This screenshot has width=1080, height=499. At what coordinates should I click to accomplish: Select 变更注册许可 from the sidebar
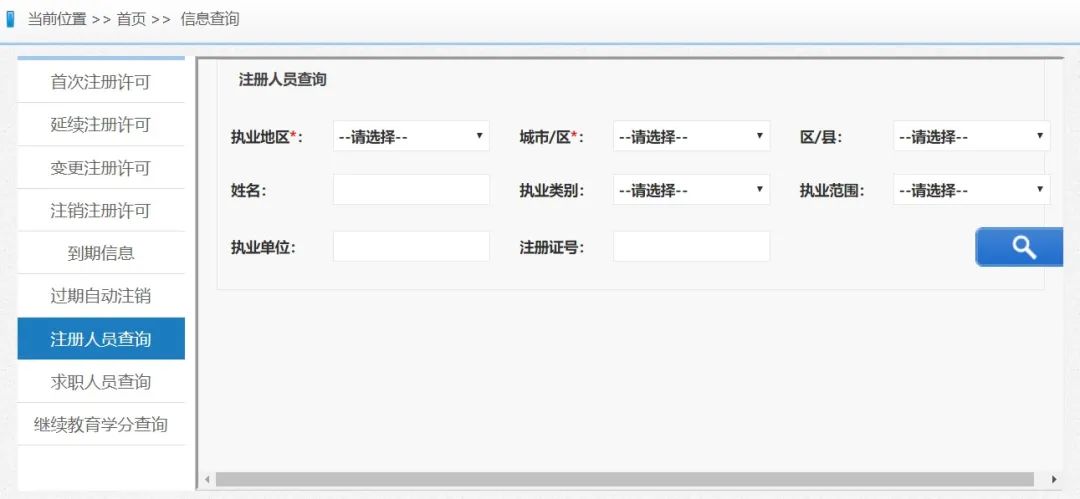(x=101, y=168)
